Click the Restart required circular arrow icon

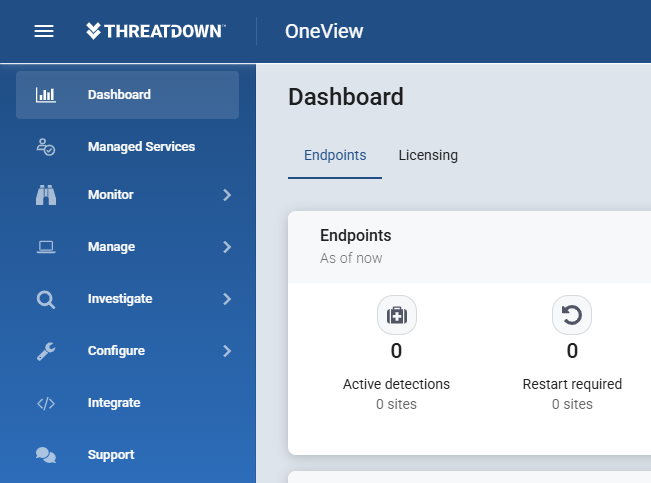[x=572, y=315]
